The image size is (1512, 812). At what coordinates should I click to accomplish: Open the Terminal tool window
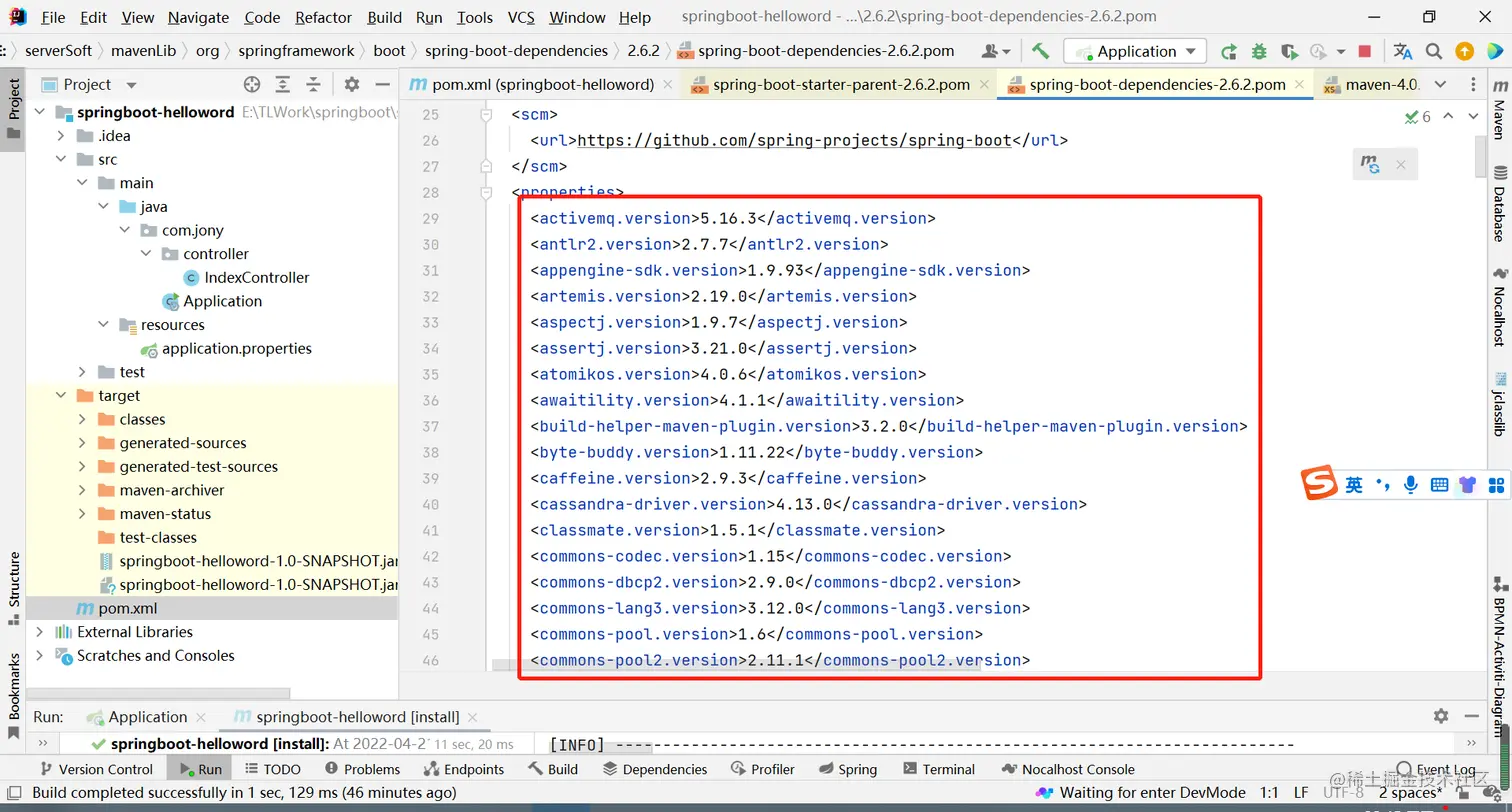pos(938,769)
